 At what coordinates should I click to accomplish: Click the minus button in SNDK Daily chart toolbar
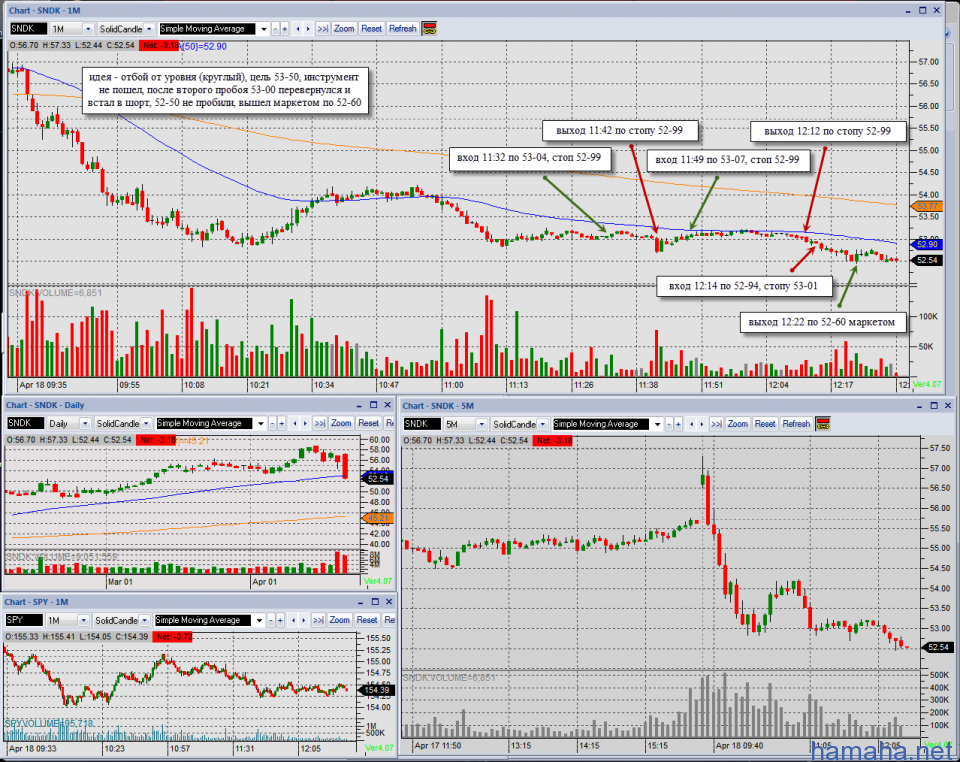272,424
